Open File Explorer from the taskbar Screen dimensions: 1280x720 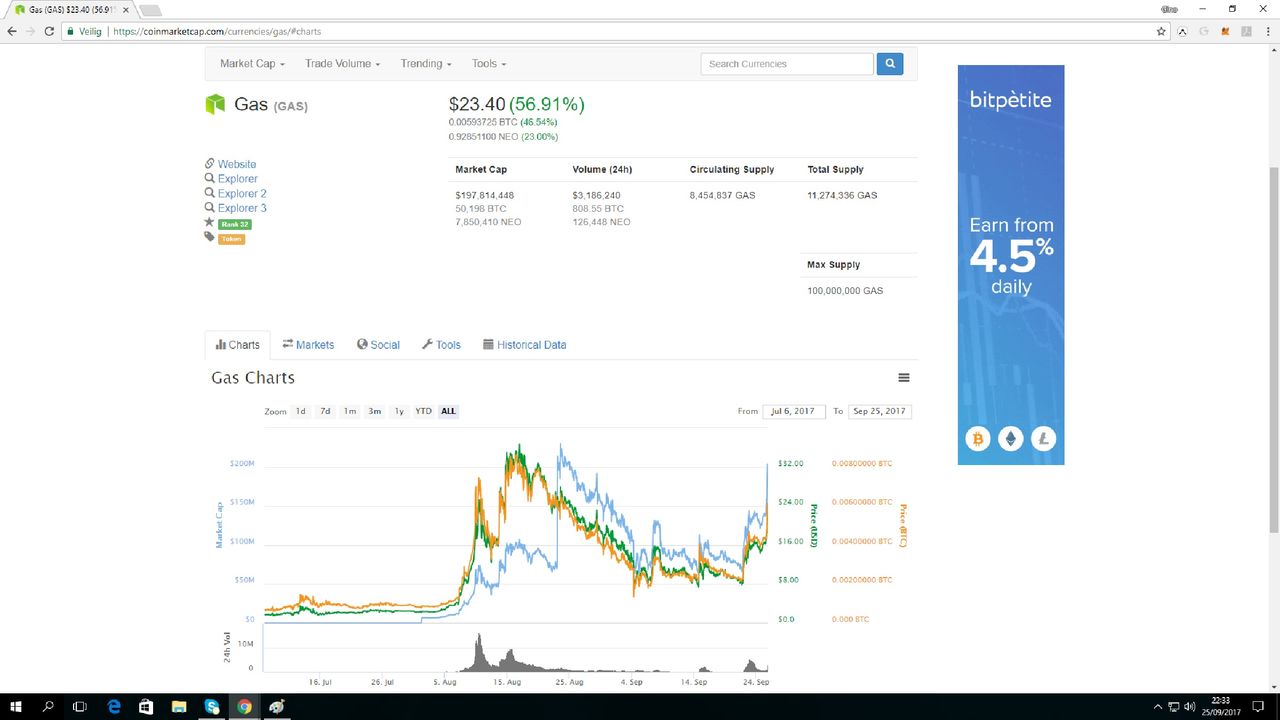(179, 706)
